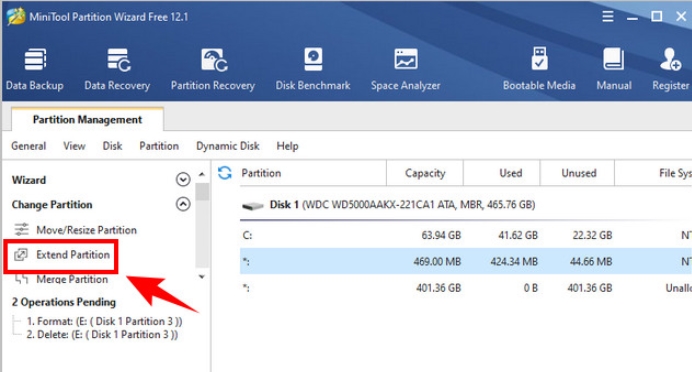Refresh the partition list

point(225,173)
